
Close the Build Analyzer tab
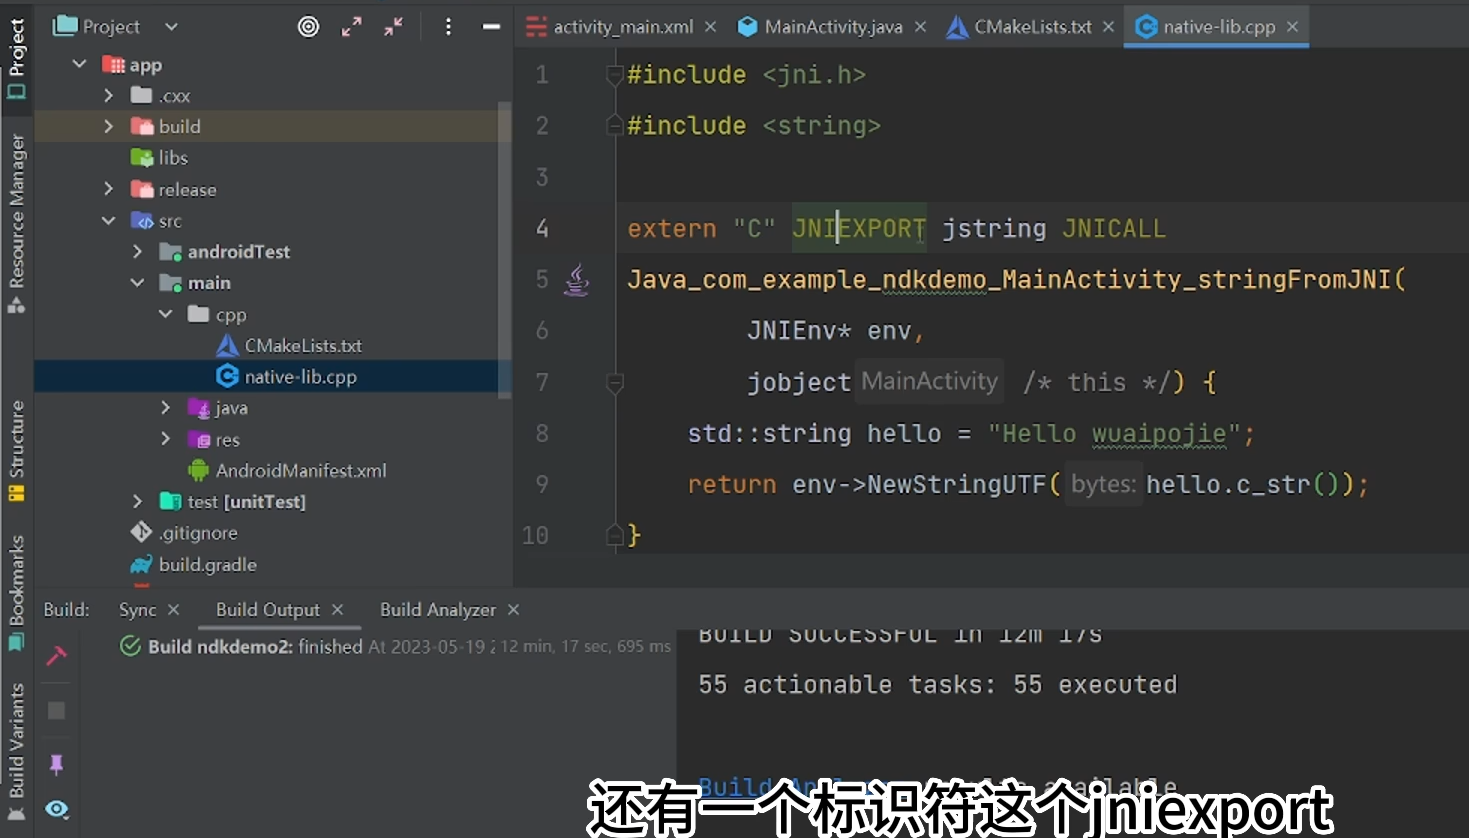pyautogui.click(x=513, y=609)
